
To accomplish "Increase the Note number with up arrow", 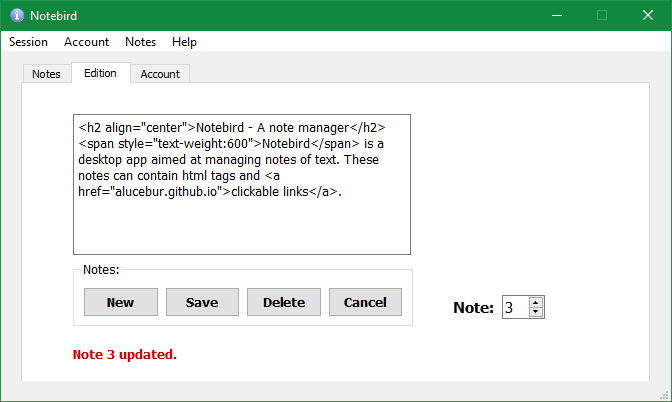I will pos(535,303).
